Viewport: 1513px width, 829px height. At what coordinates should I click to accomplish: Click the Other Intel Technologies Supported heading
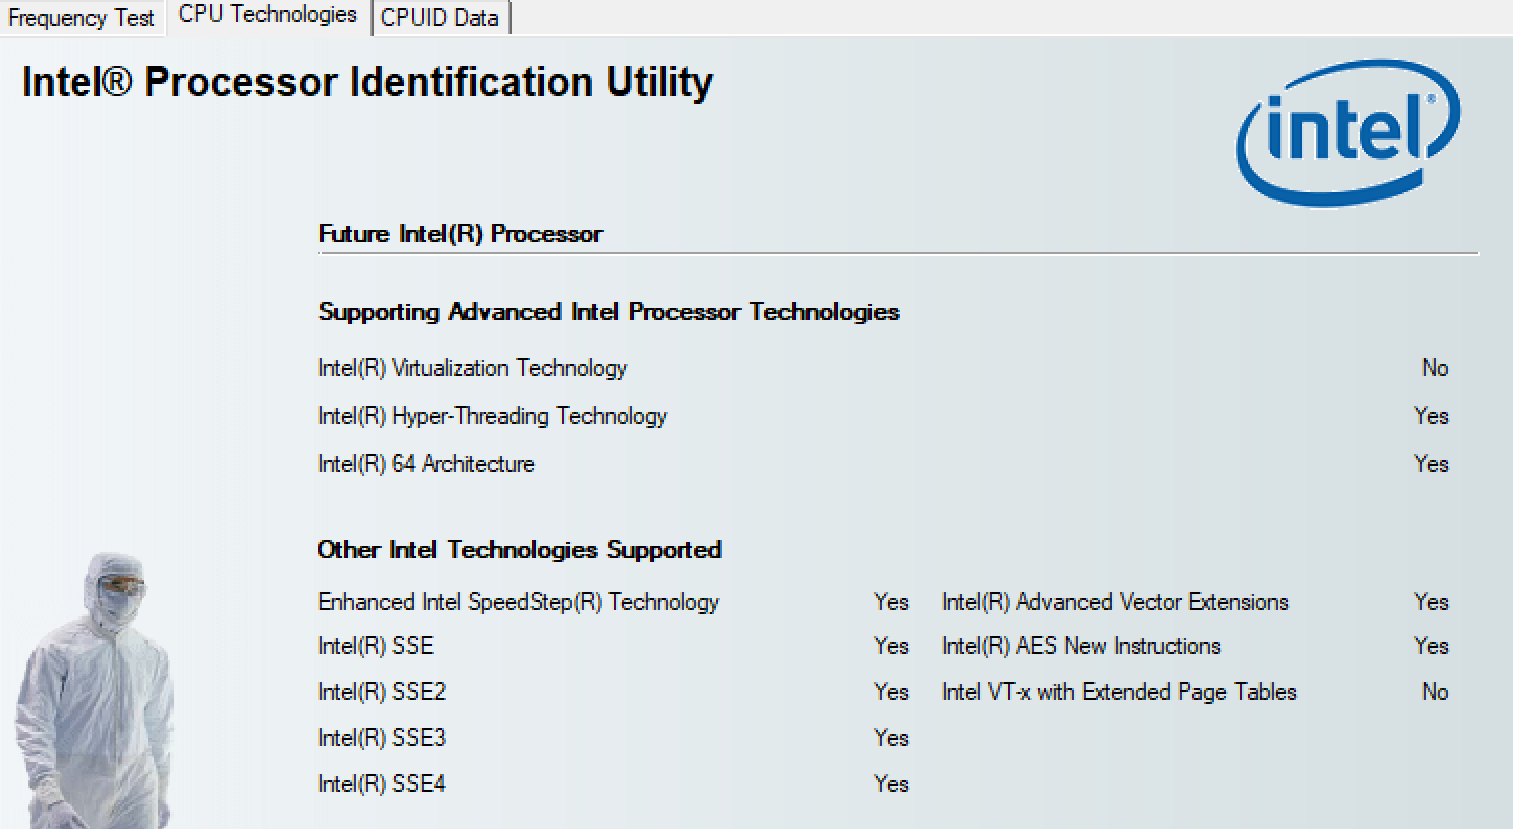point(519,550)
